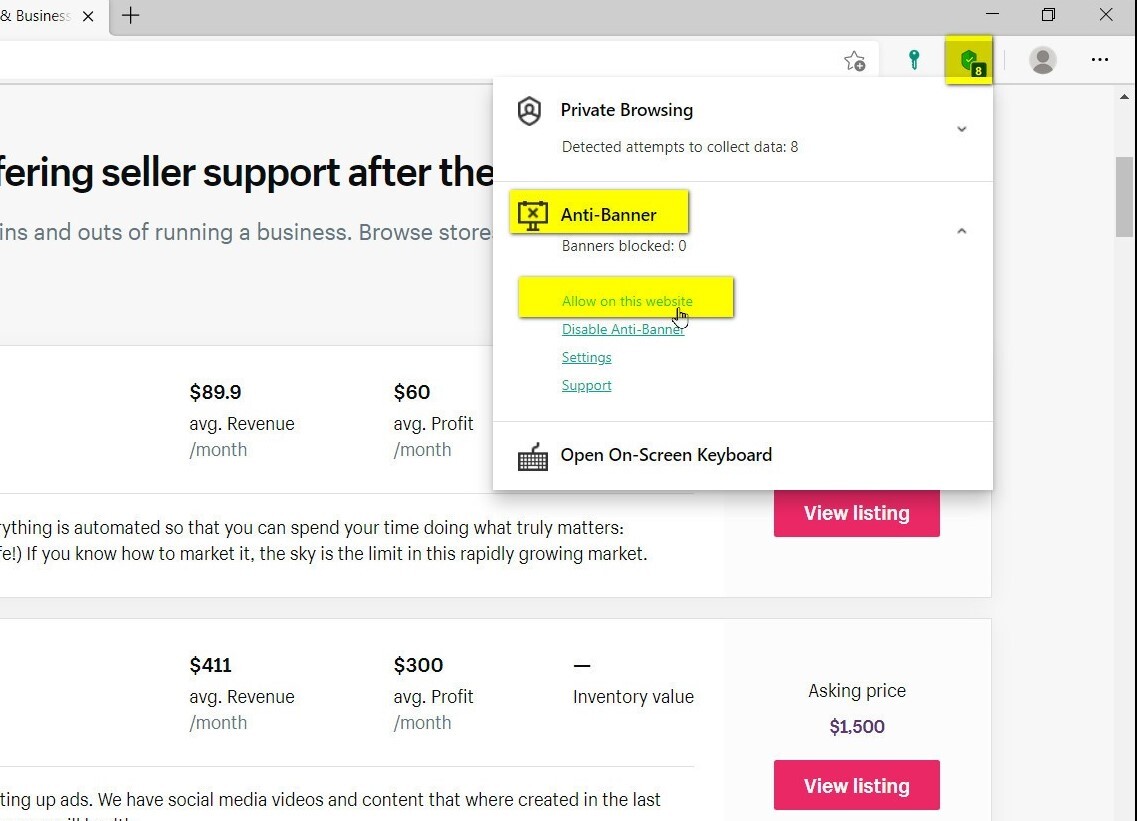1137x821 pixels.
Task: Open the Settings link in Anti-Banner
Action: 587,358
